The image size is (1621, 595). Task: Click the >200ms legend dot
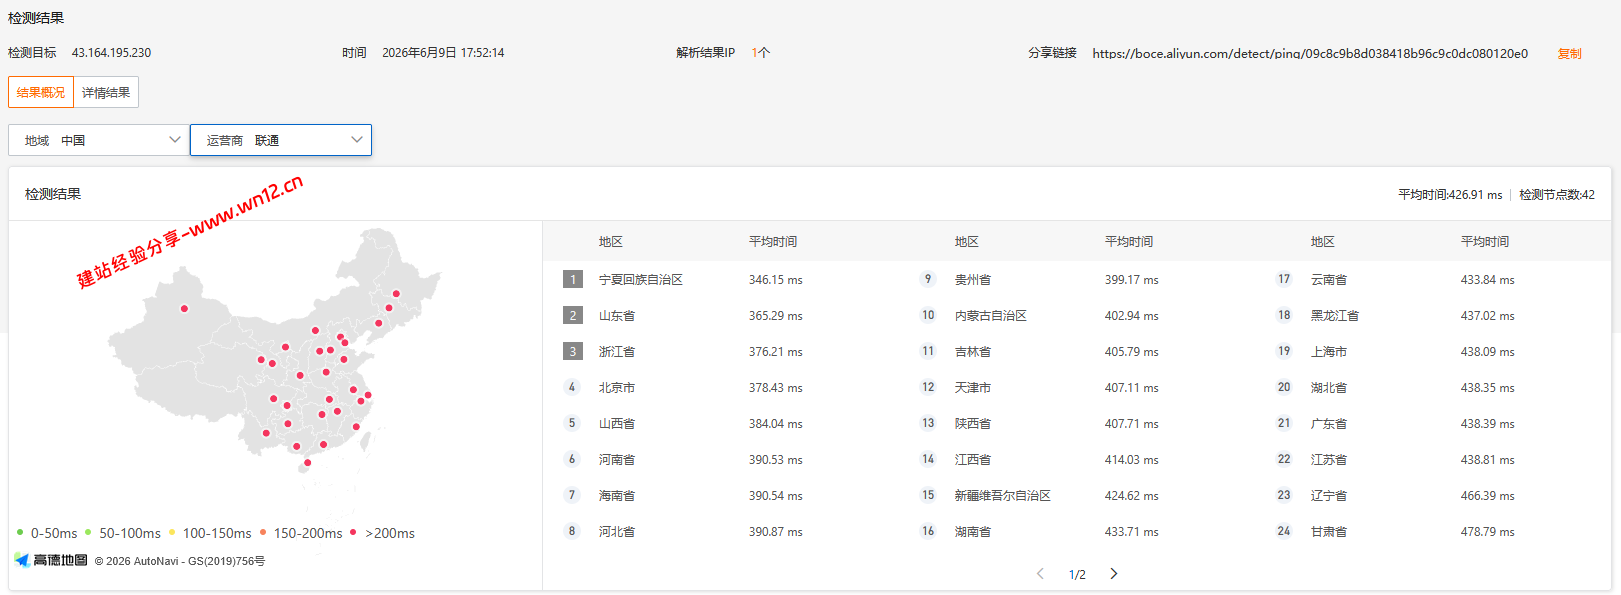click(353, 532)
